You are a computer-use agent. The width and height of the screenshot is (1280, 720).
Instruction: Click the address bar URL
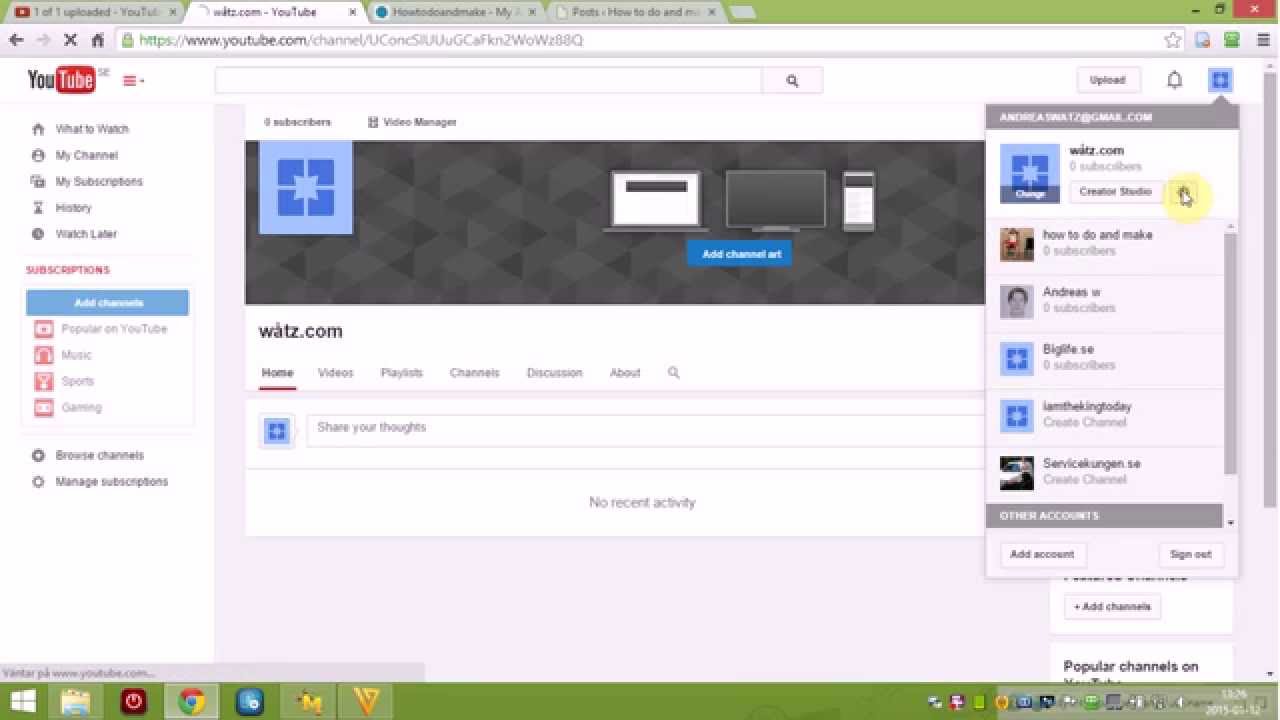point(361,40)
